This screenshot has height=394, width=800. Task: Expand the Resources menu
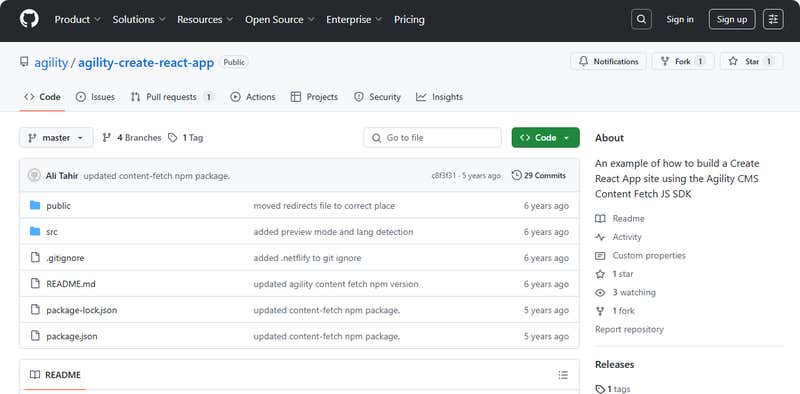point(205,19)
